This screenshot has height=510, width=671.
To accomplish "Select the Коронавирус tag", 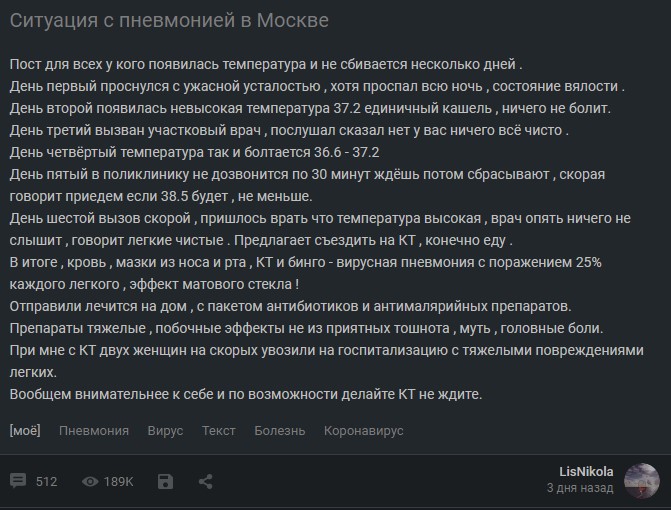I will [x=363, y=430].
